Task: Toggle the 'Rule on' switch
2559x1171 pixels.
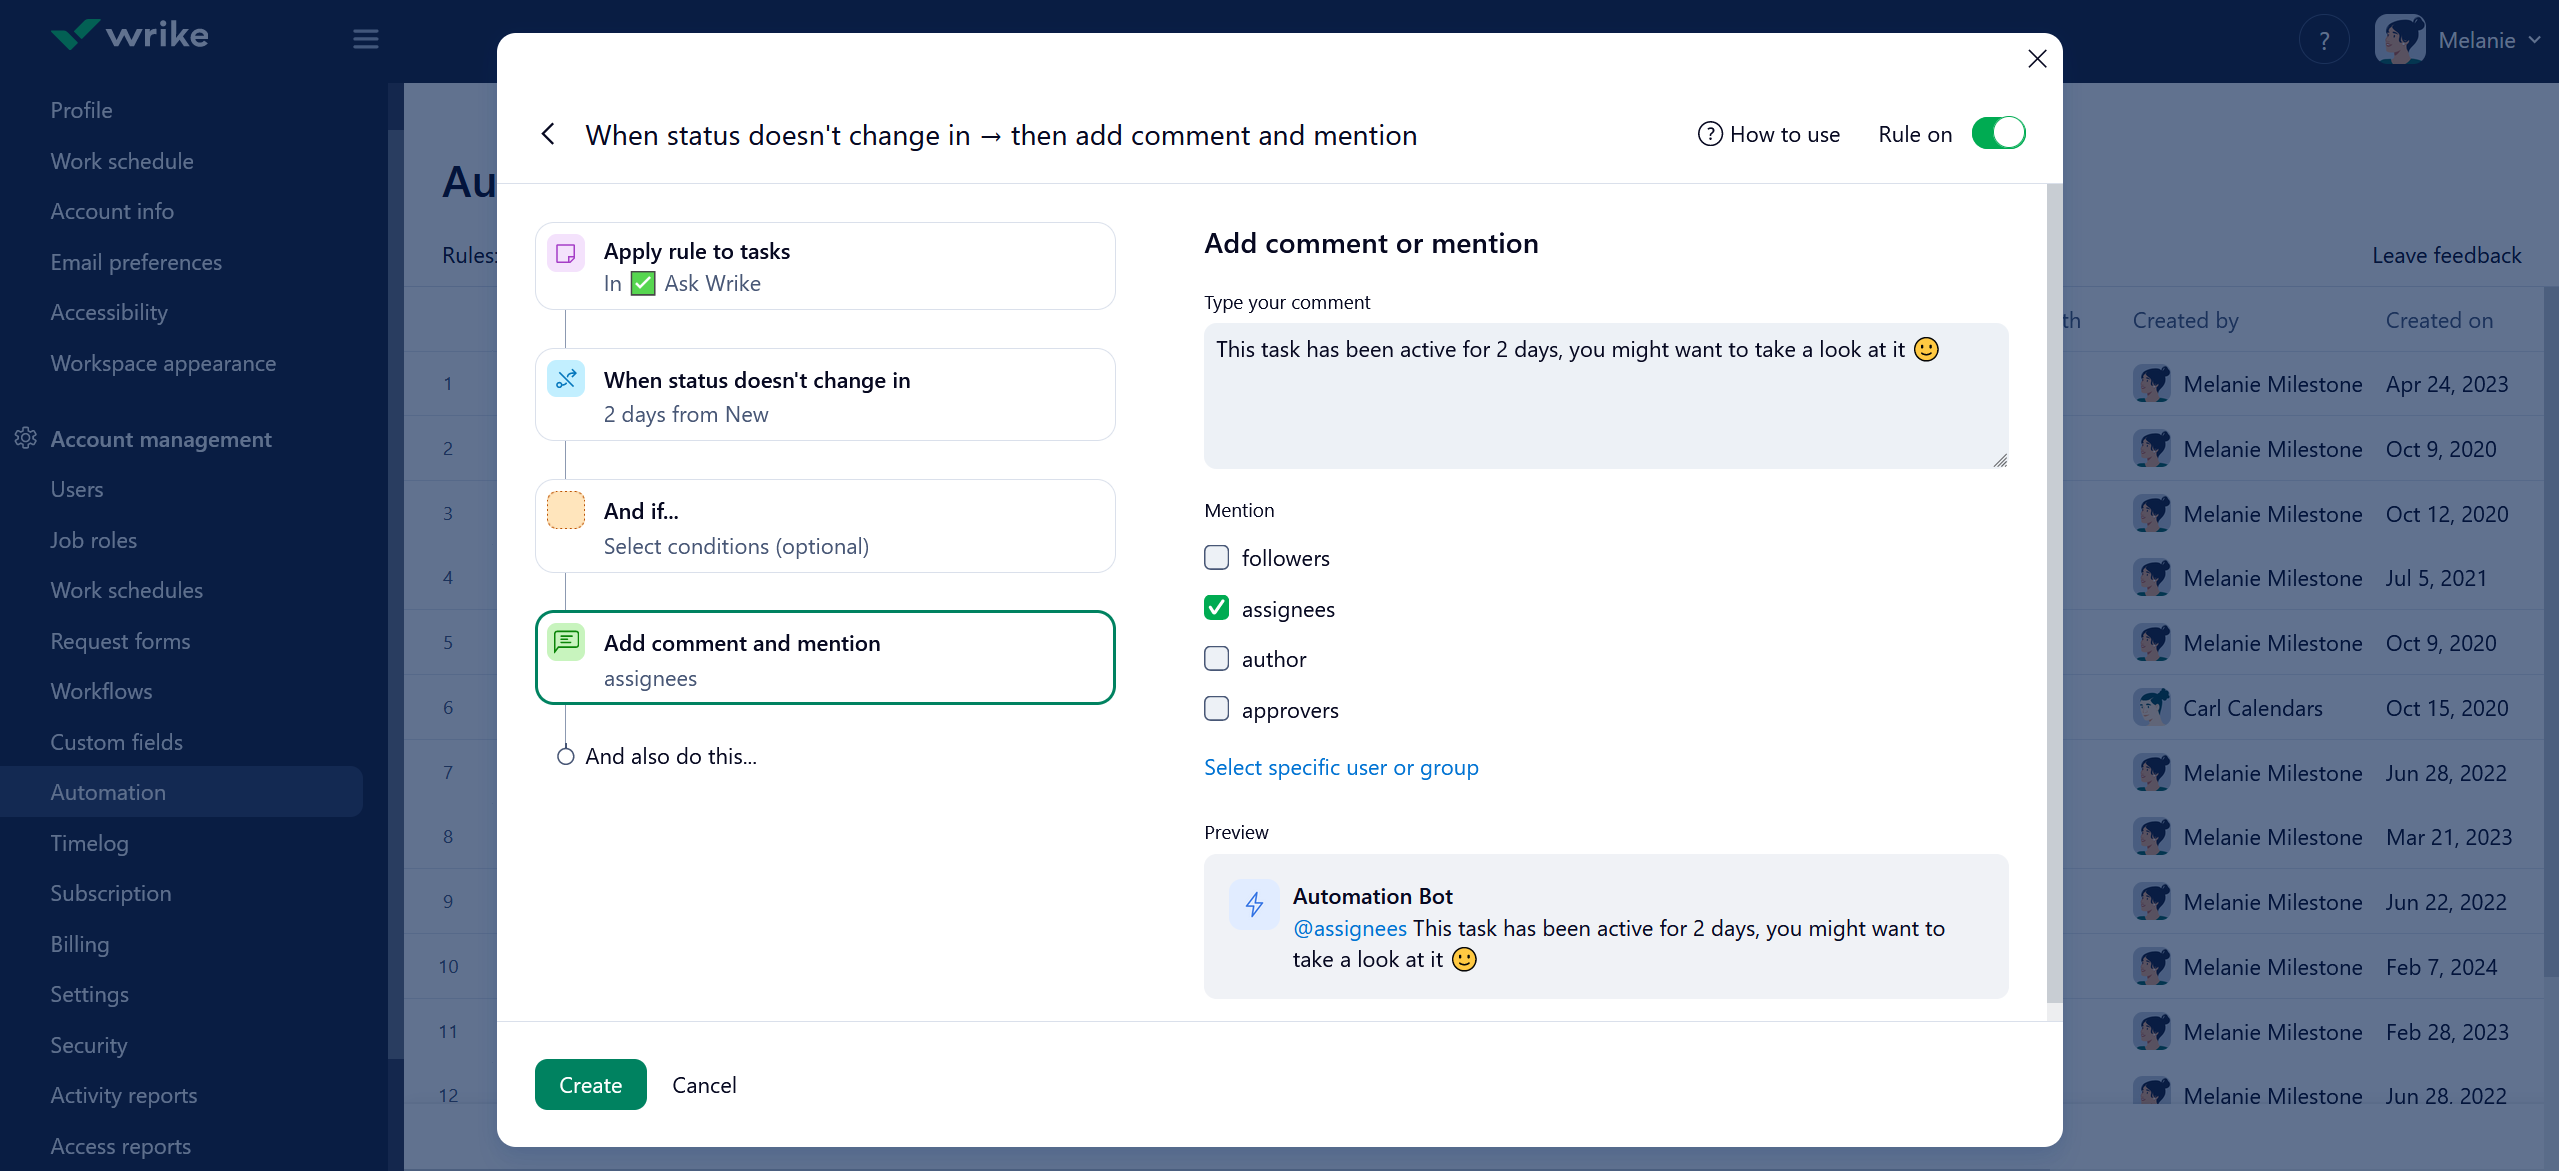Action: 1998,134
